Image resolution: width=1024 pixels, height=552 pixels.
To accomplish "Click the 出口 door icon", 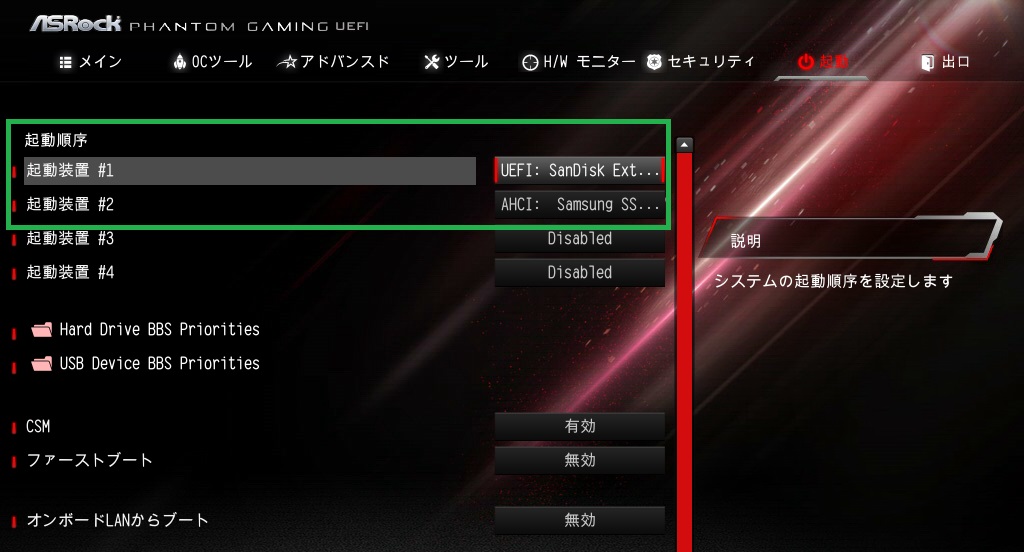I will click(927, 63).
